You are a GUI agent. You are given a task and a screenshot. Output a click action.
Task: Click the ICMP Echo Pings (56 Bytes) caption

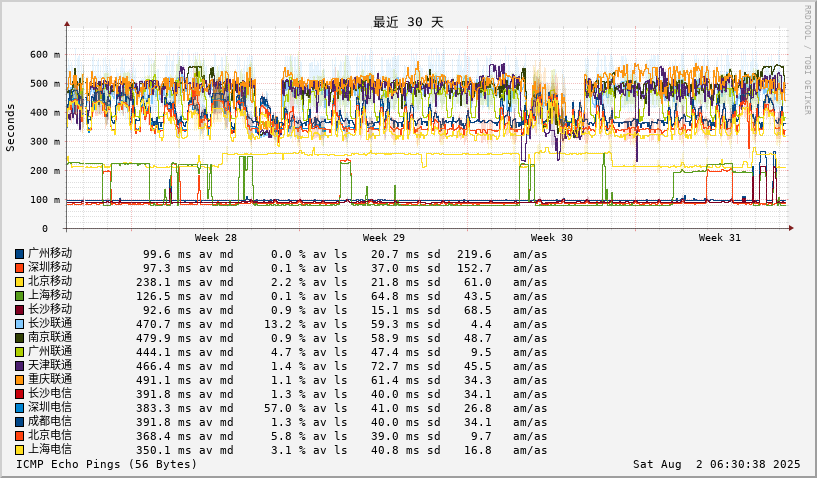coord(107,464)
